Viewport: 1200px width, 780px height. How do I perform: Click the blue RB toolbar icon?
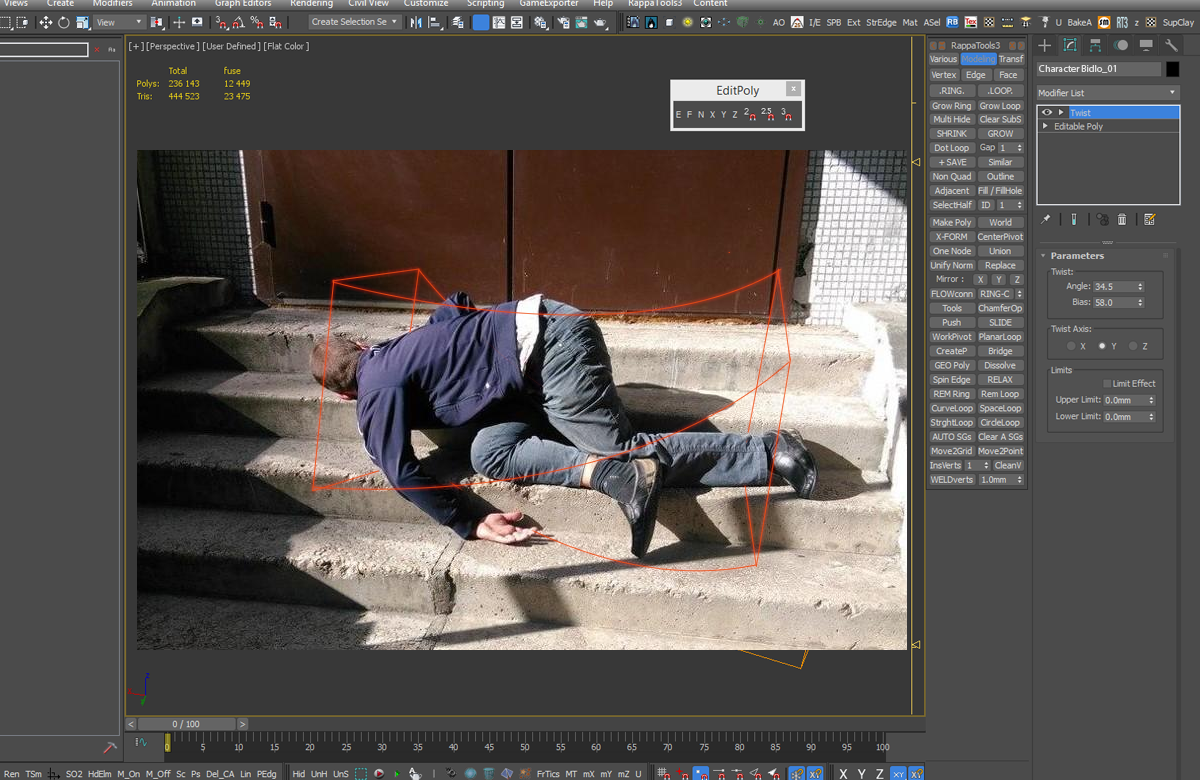click(952, 22)
